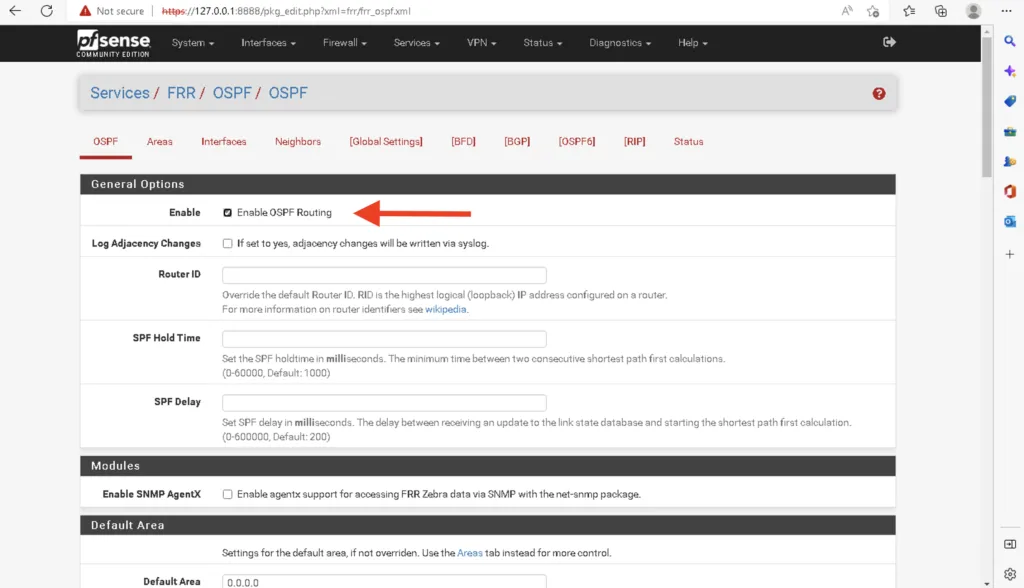Click the Default Area input field
The image size is (1024, 588).
pos(384,581)
